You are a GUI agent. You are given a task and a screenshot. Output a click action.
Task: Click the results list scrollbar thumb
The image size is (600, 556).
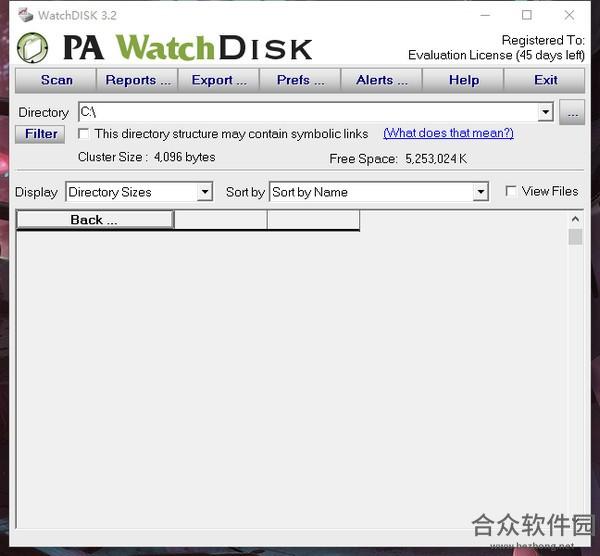click(x=575, y=236)
